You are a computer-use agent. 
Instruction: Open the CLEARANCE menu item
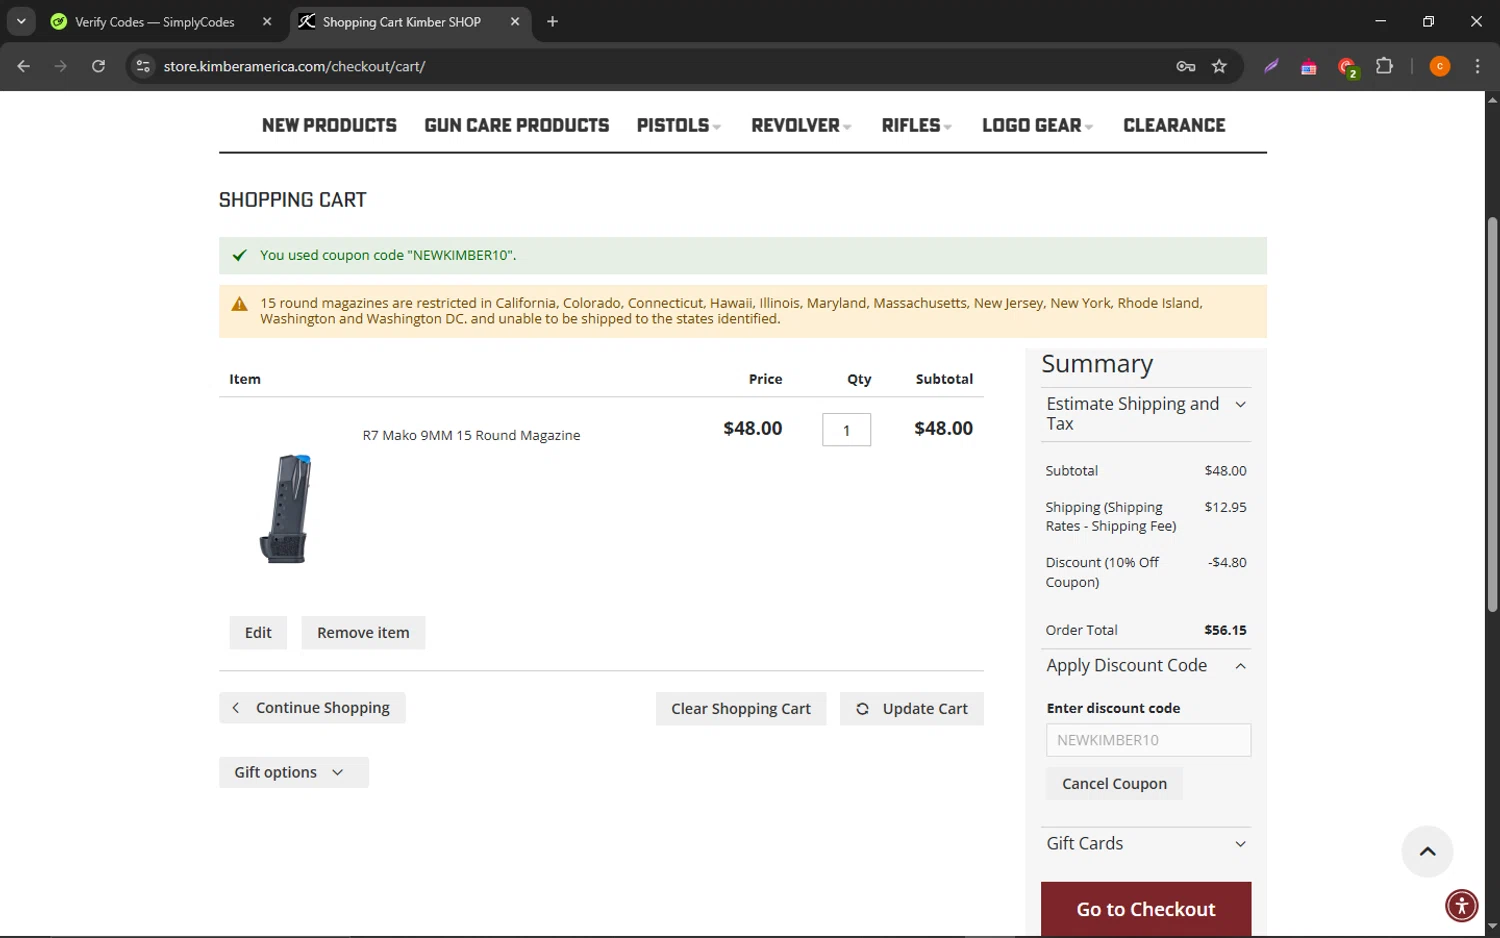(x=1174, y=125)
